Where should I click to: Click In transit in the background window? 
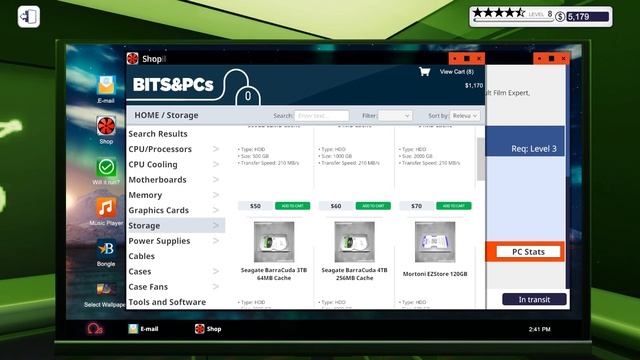tap(534, 300)
